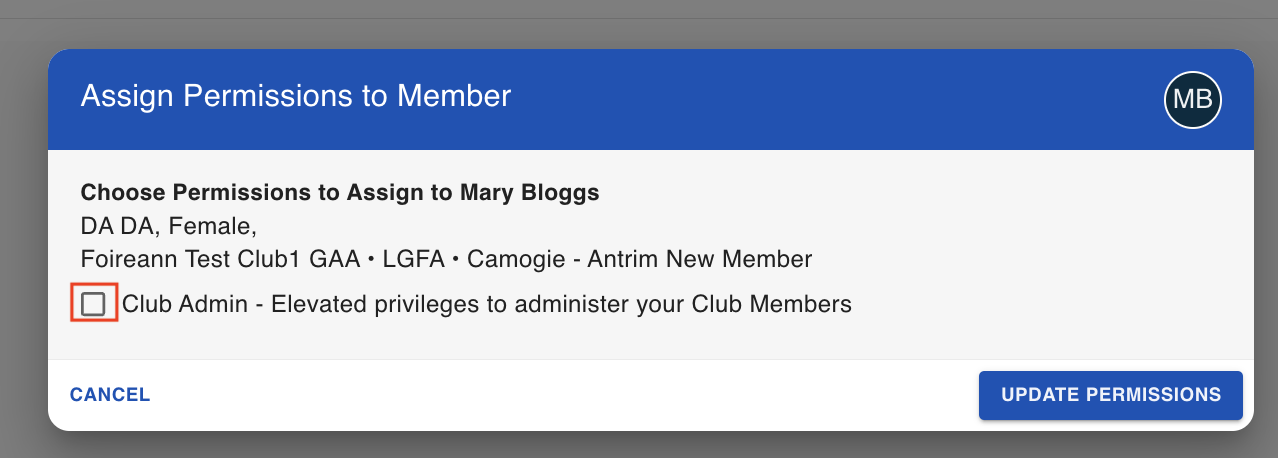The width and height of the screenshot is (1278, 458).
Task: Click the Update Permissions button
Action: point(1111,395)
